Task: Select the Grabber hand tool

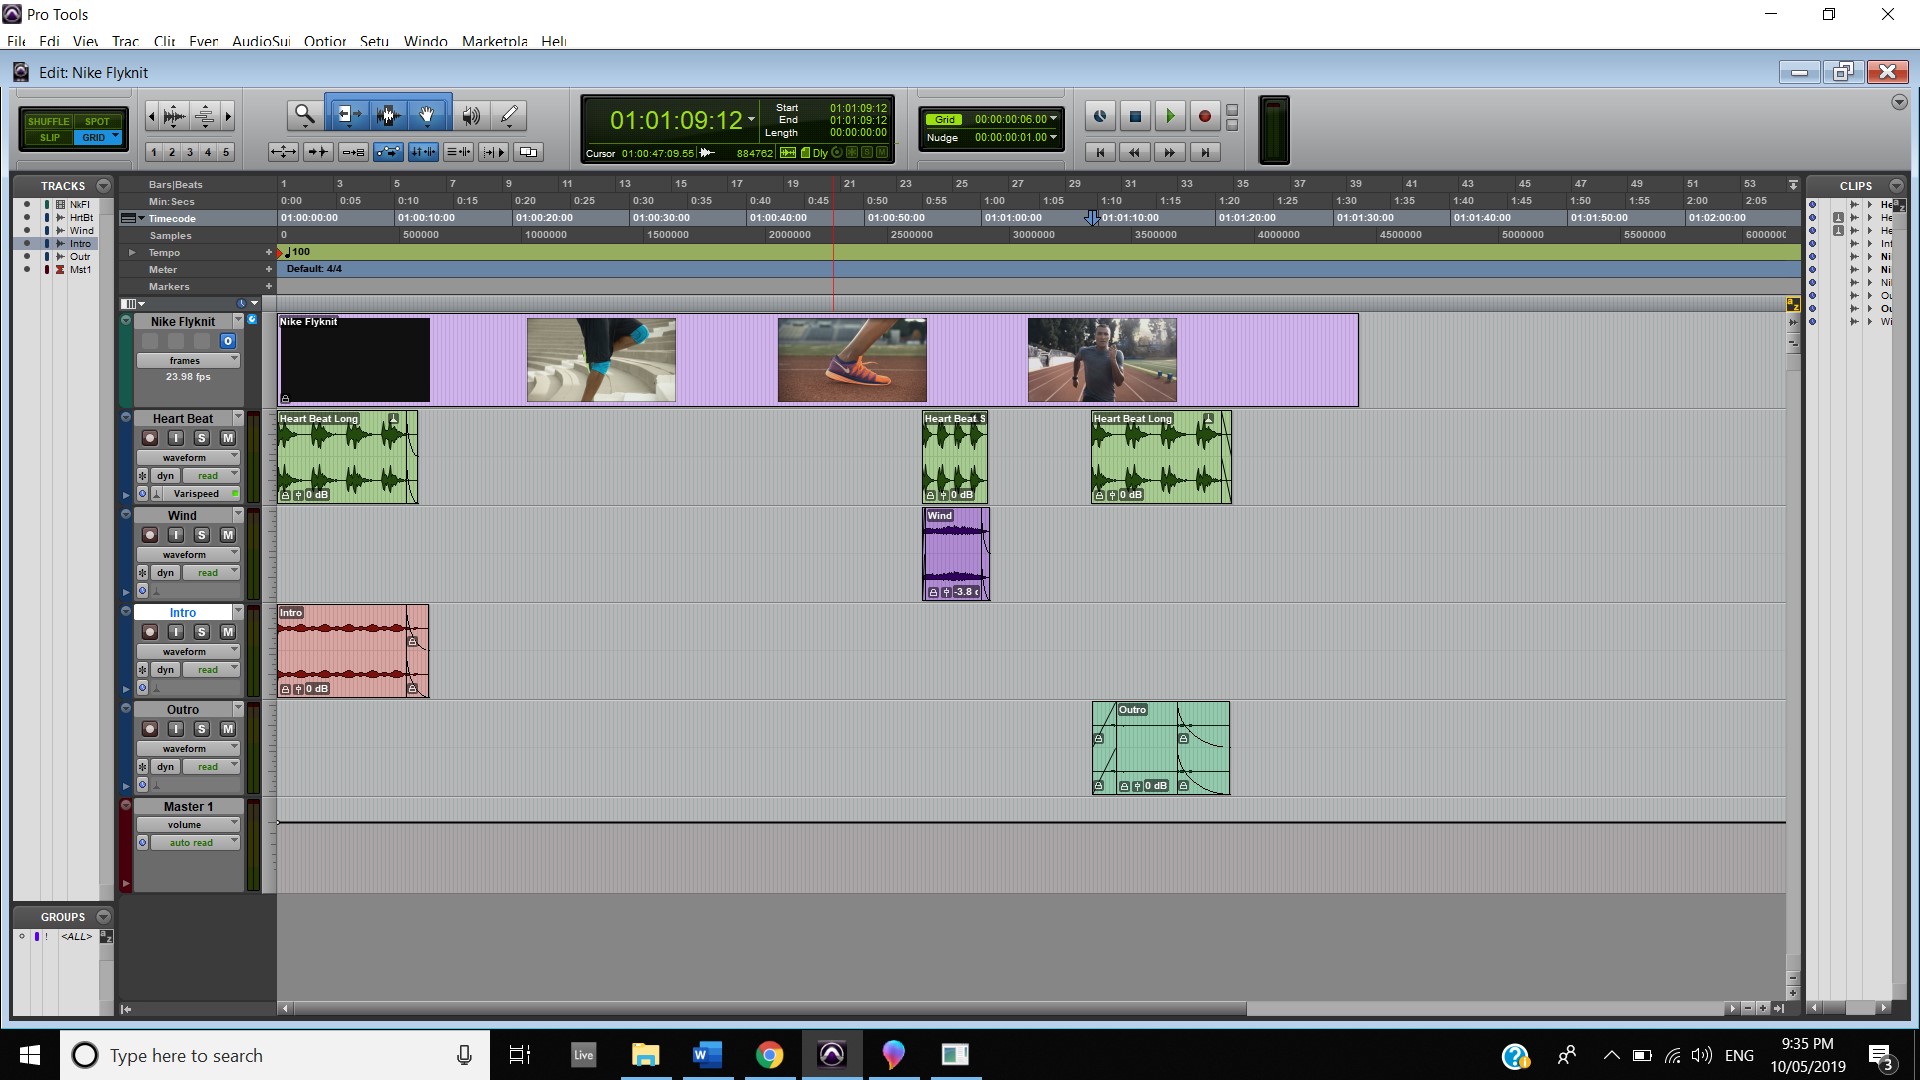Action: tap(427, 116)
